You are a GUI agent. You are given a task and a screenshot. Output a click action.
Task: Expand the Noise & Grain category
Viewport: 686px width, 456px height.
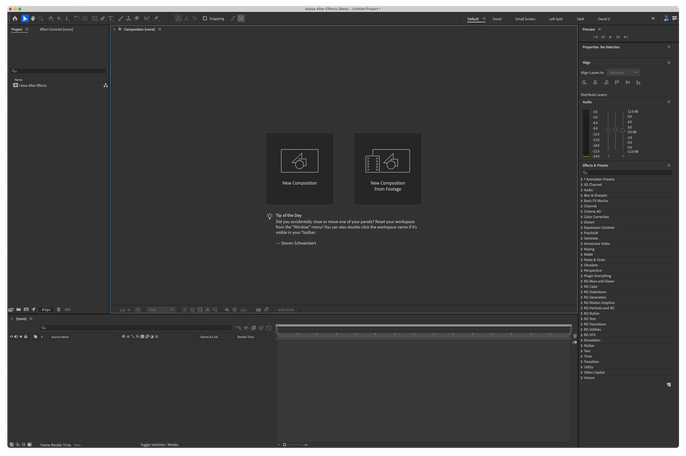click(582, 260)
